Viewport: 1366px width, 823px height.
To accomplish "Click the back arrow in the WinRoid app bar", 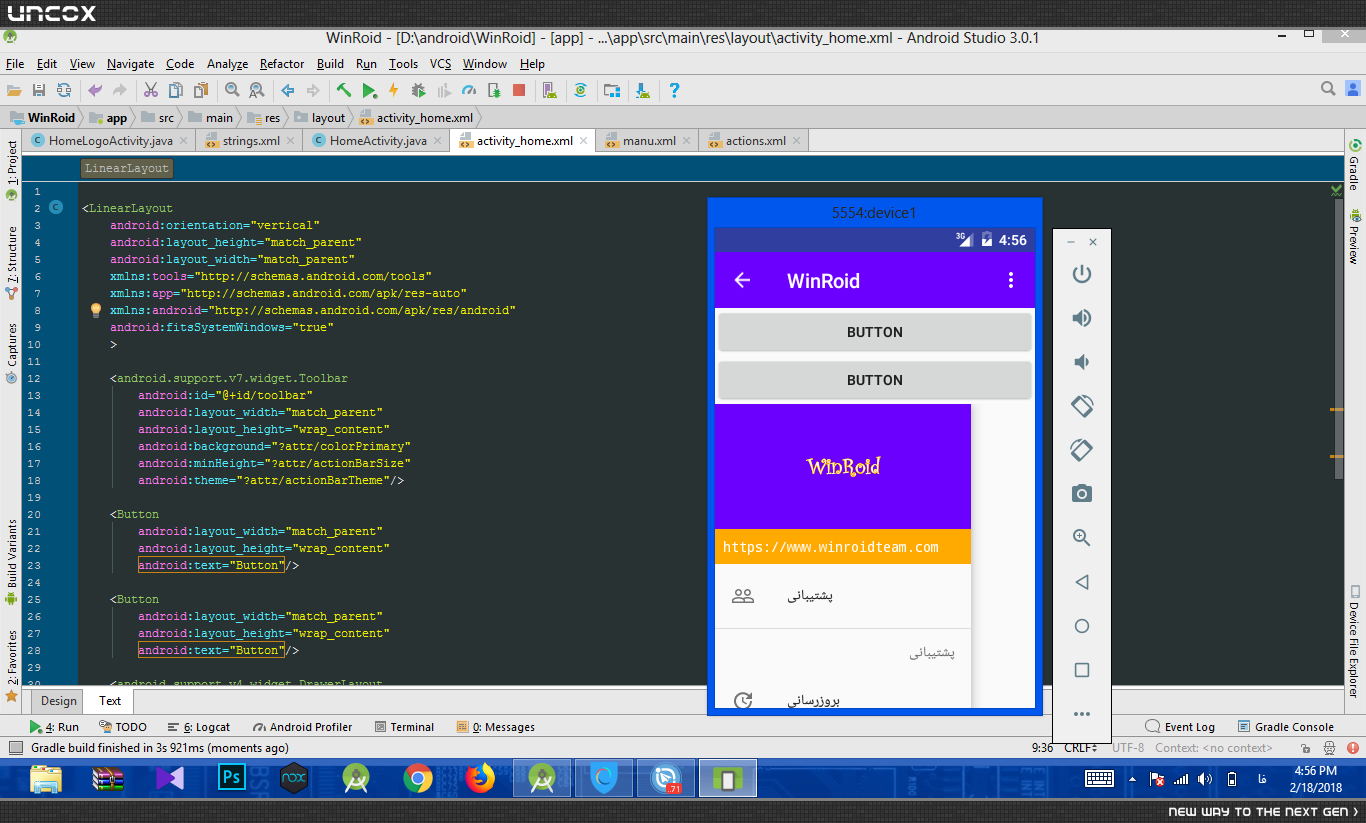I will [742, 280].
